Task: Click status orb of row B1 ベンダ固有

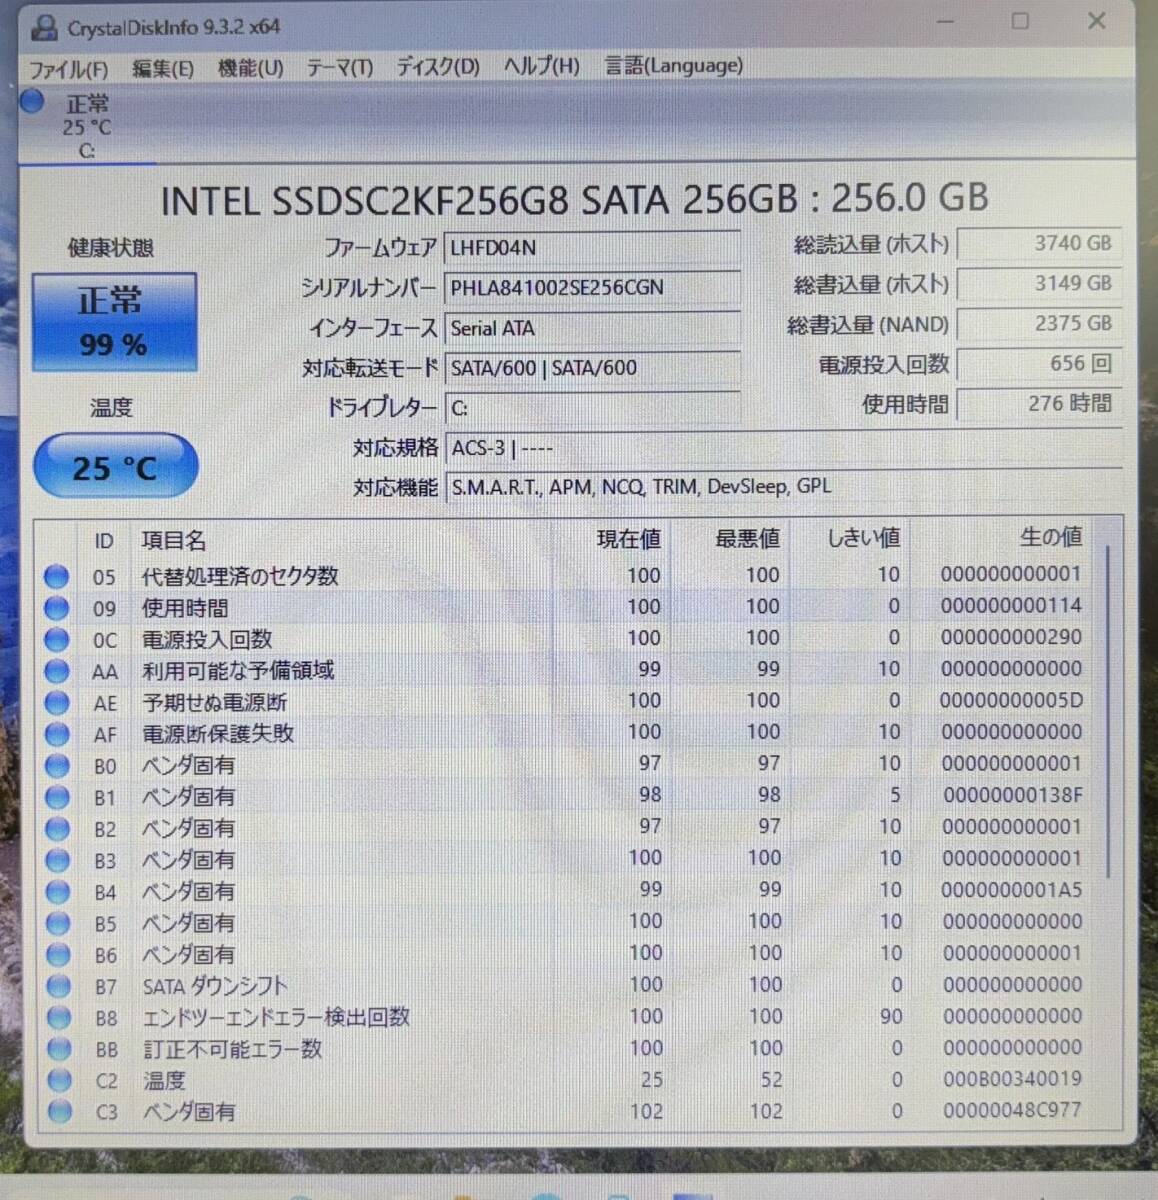Action: pos(57,797)
